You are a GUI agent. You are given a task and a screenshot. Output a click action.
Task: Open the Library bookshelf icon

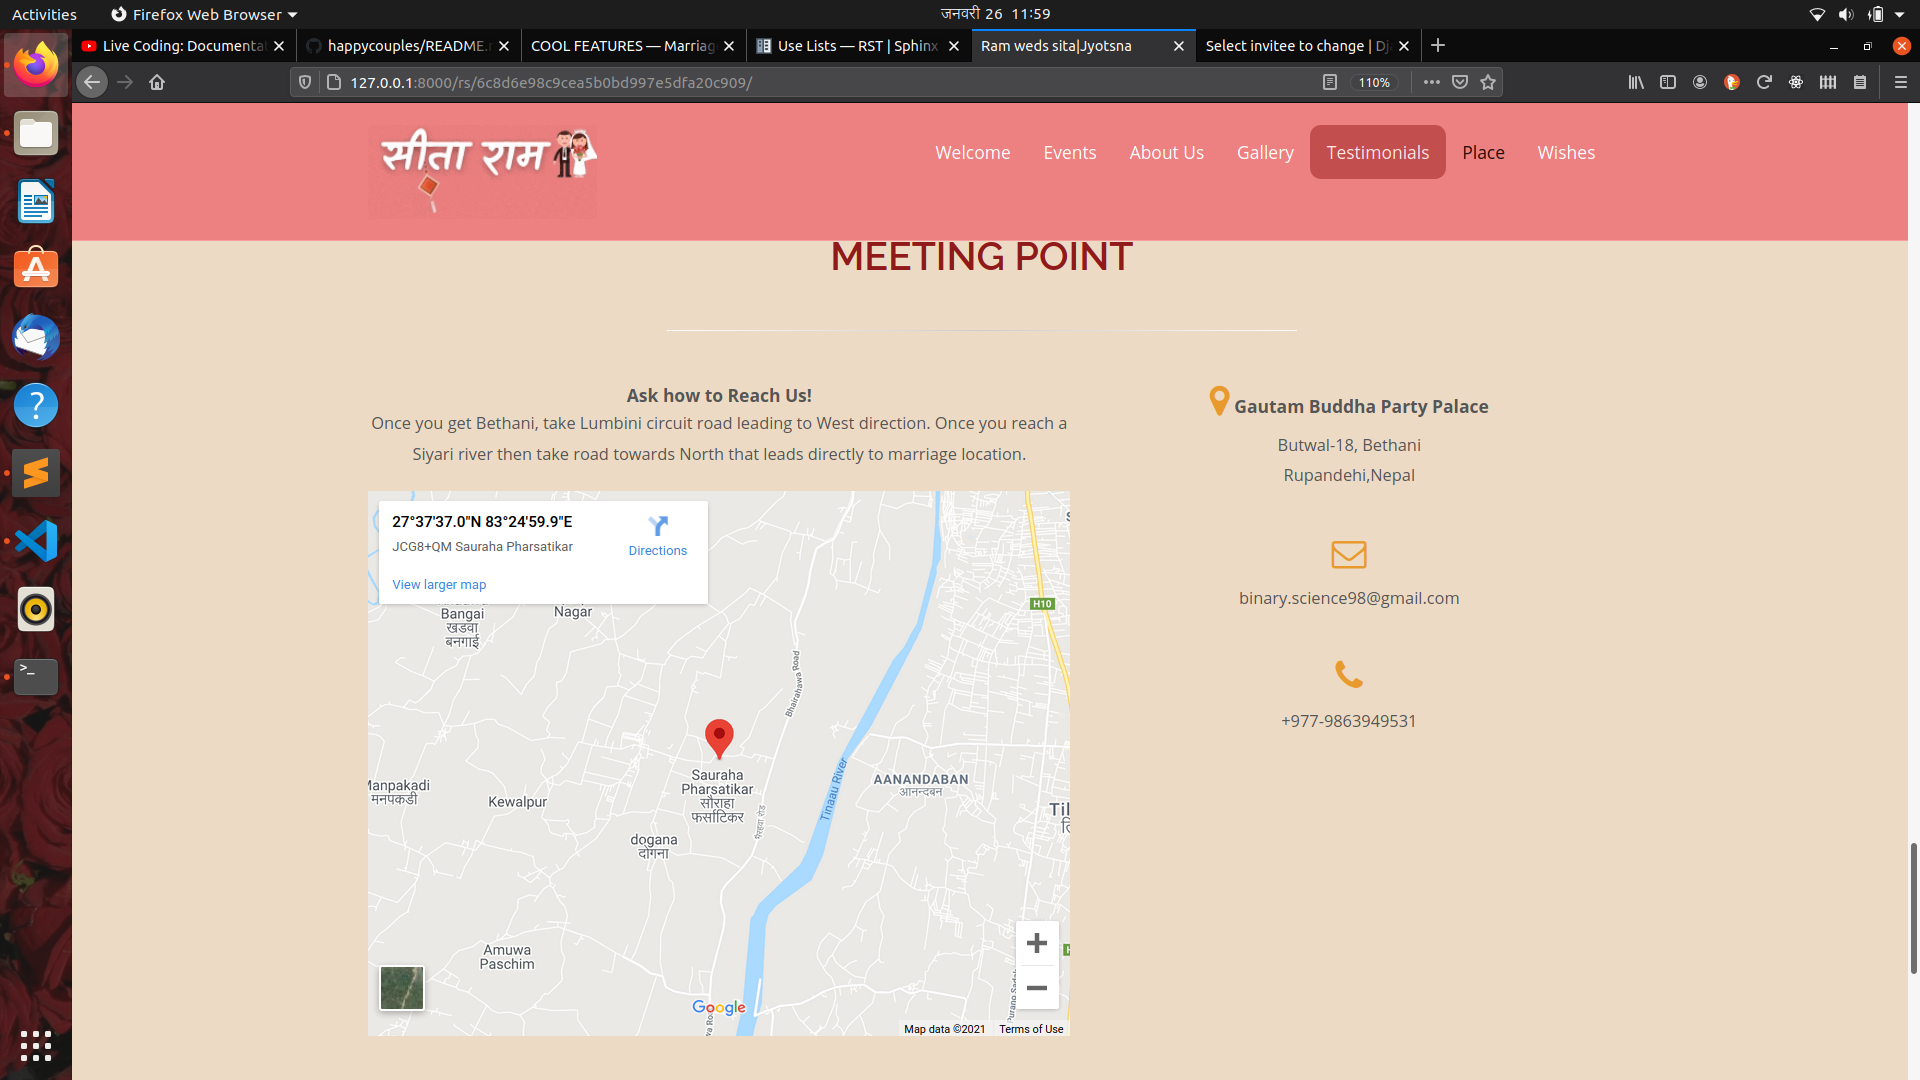(x=1636, y=82)
